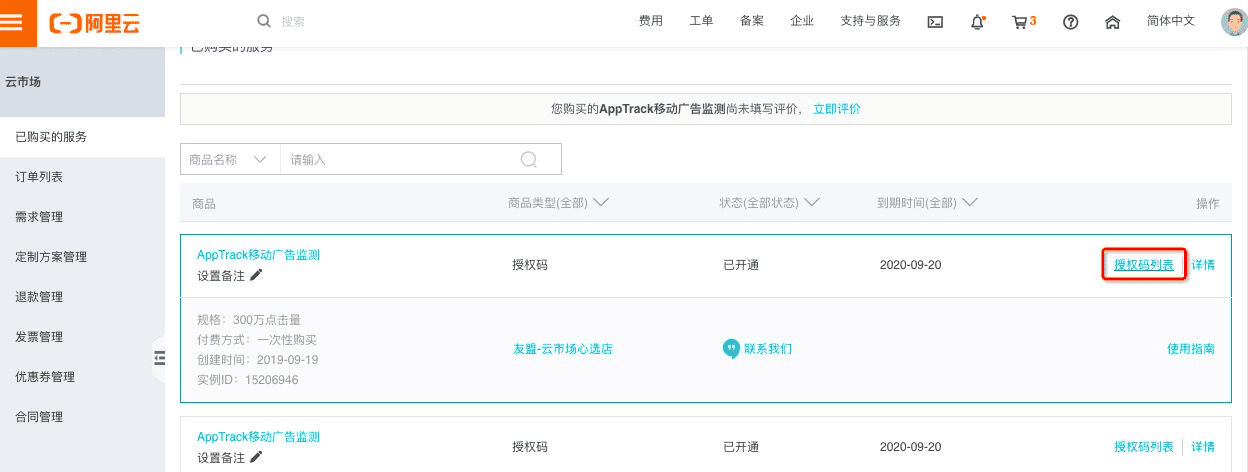Expand the 商品类型(全部) filter
1248x472 pixels.
pos(559,203)
